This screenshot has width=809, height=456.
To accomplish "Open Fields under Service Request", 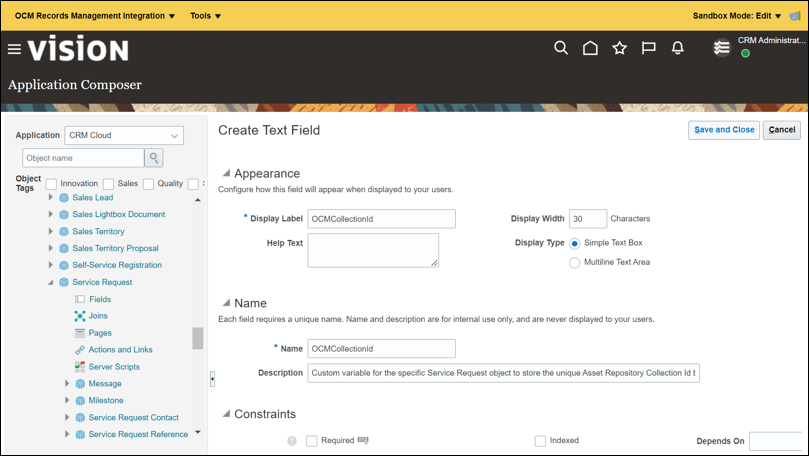I will pos(100,299).
